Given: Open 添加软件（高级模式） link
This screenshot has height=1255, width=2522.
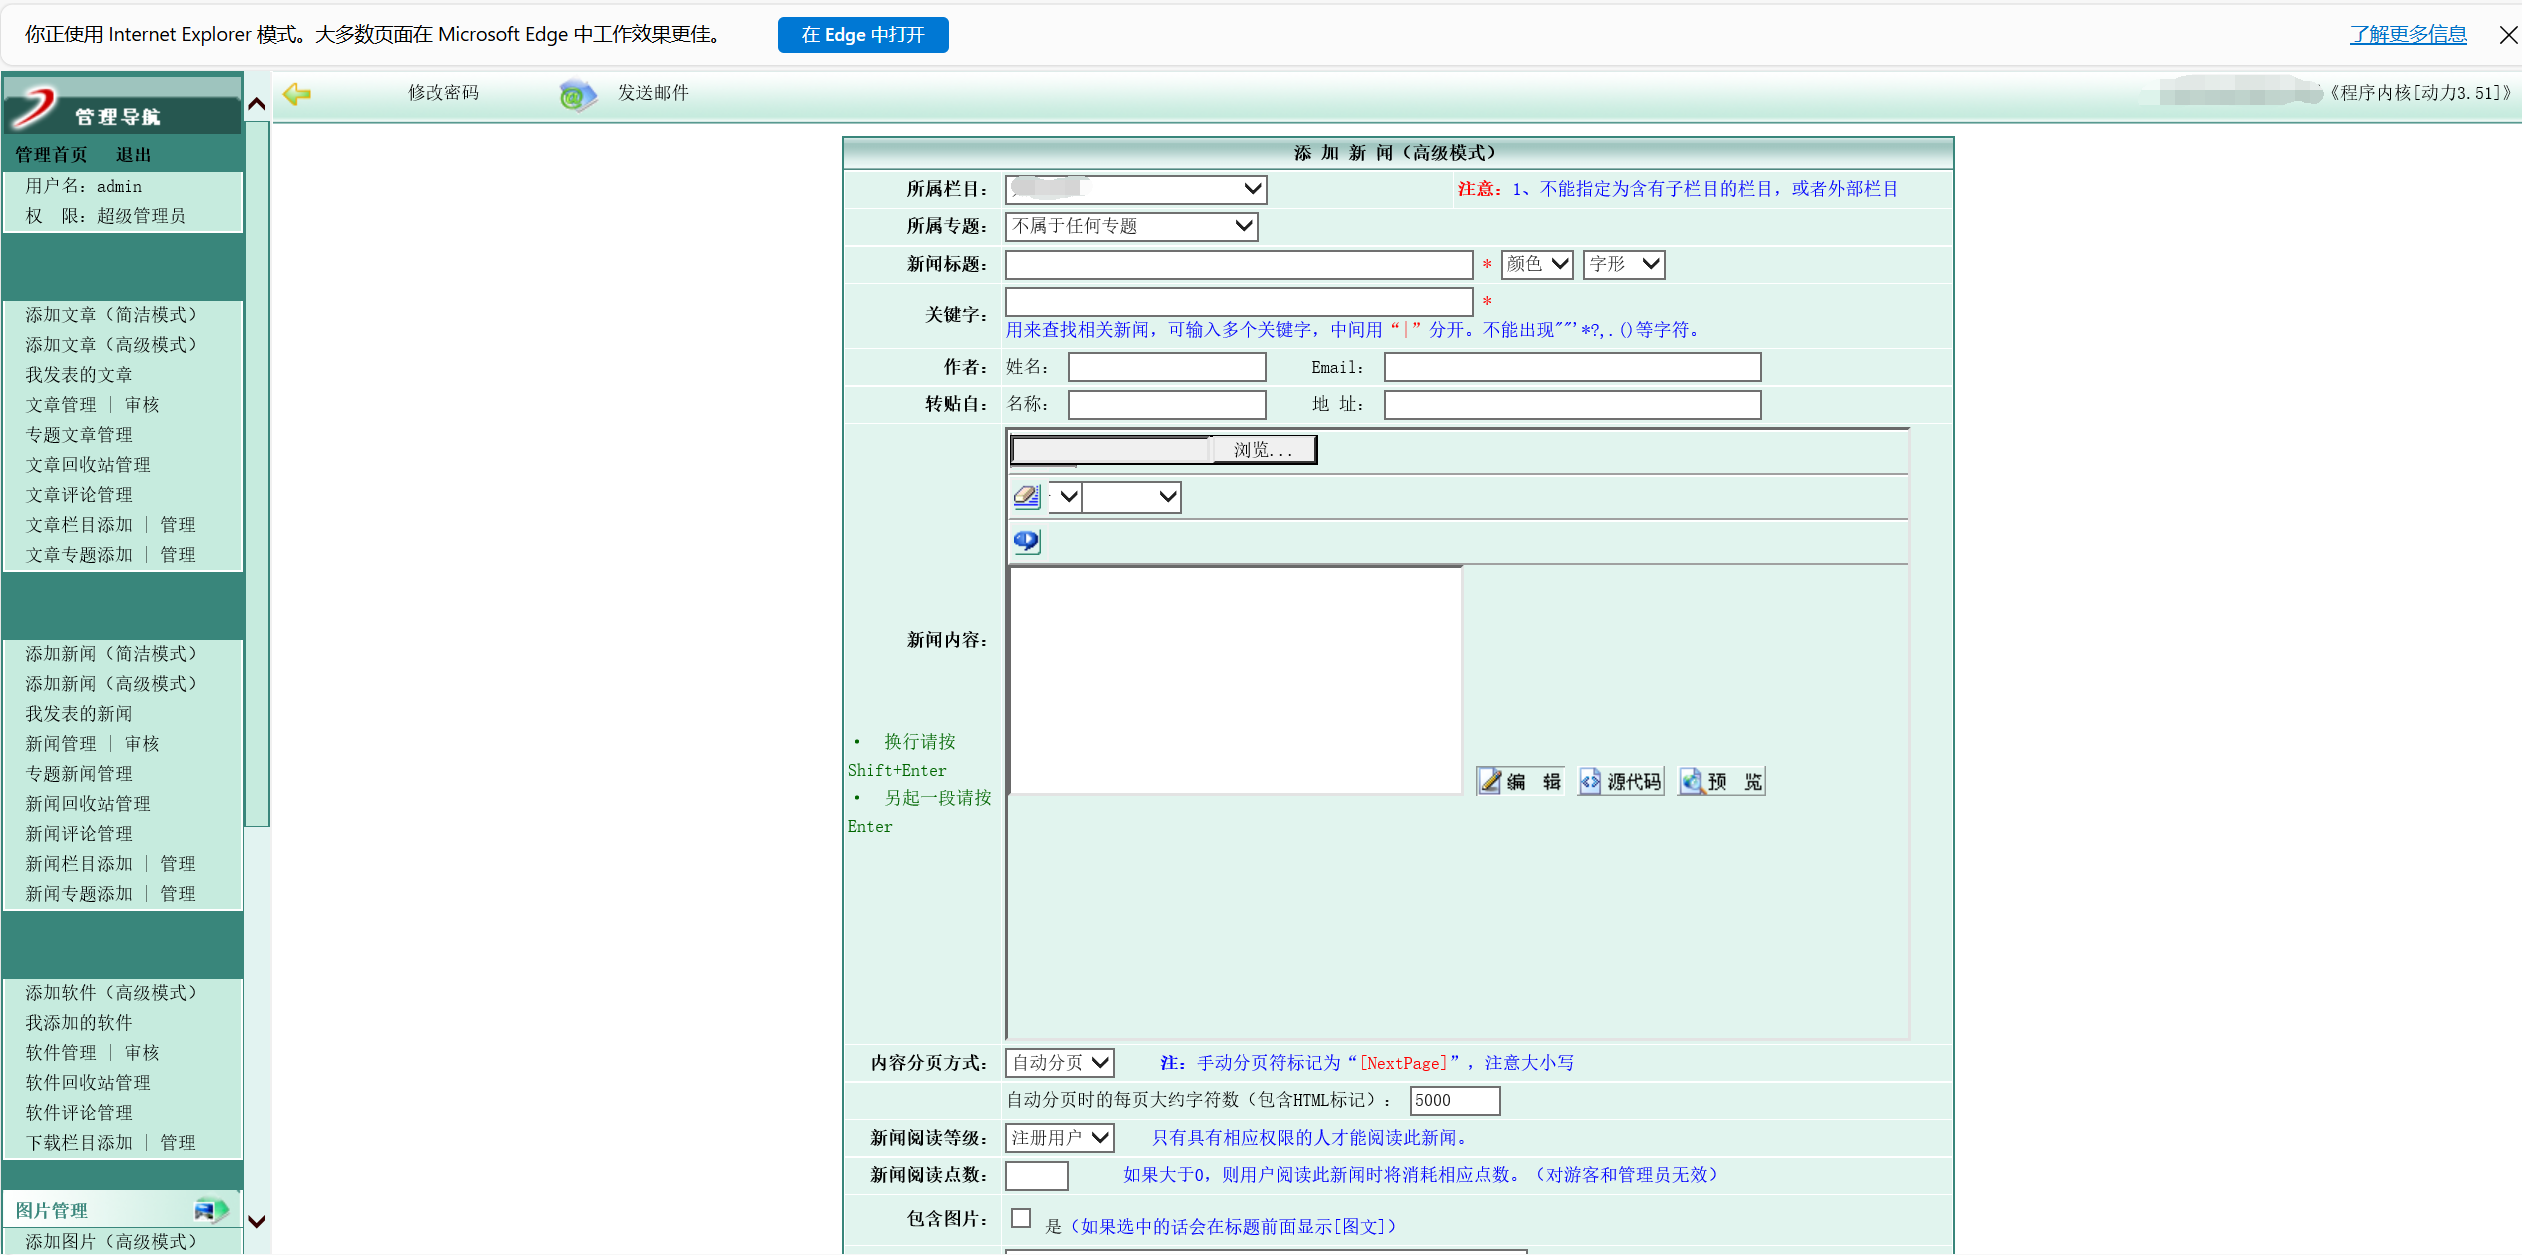Looking at the screenshot, I should [111, 993].
